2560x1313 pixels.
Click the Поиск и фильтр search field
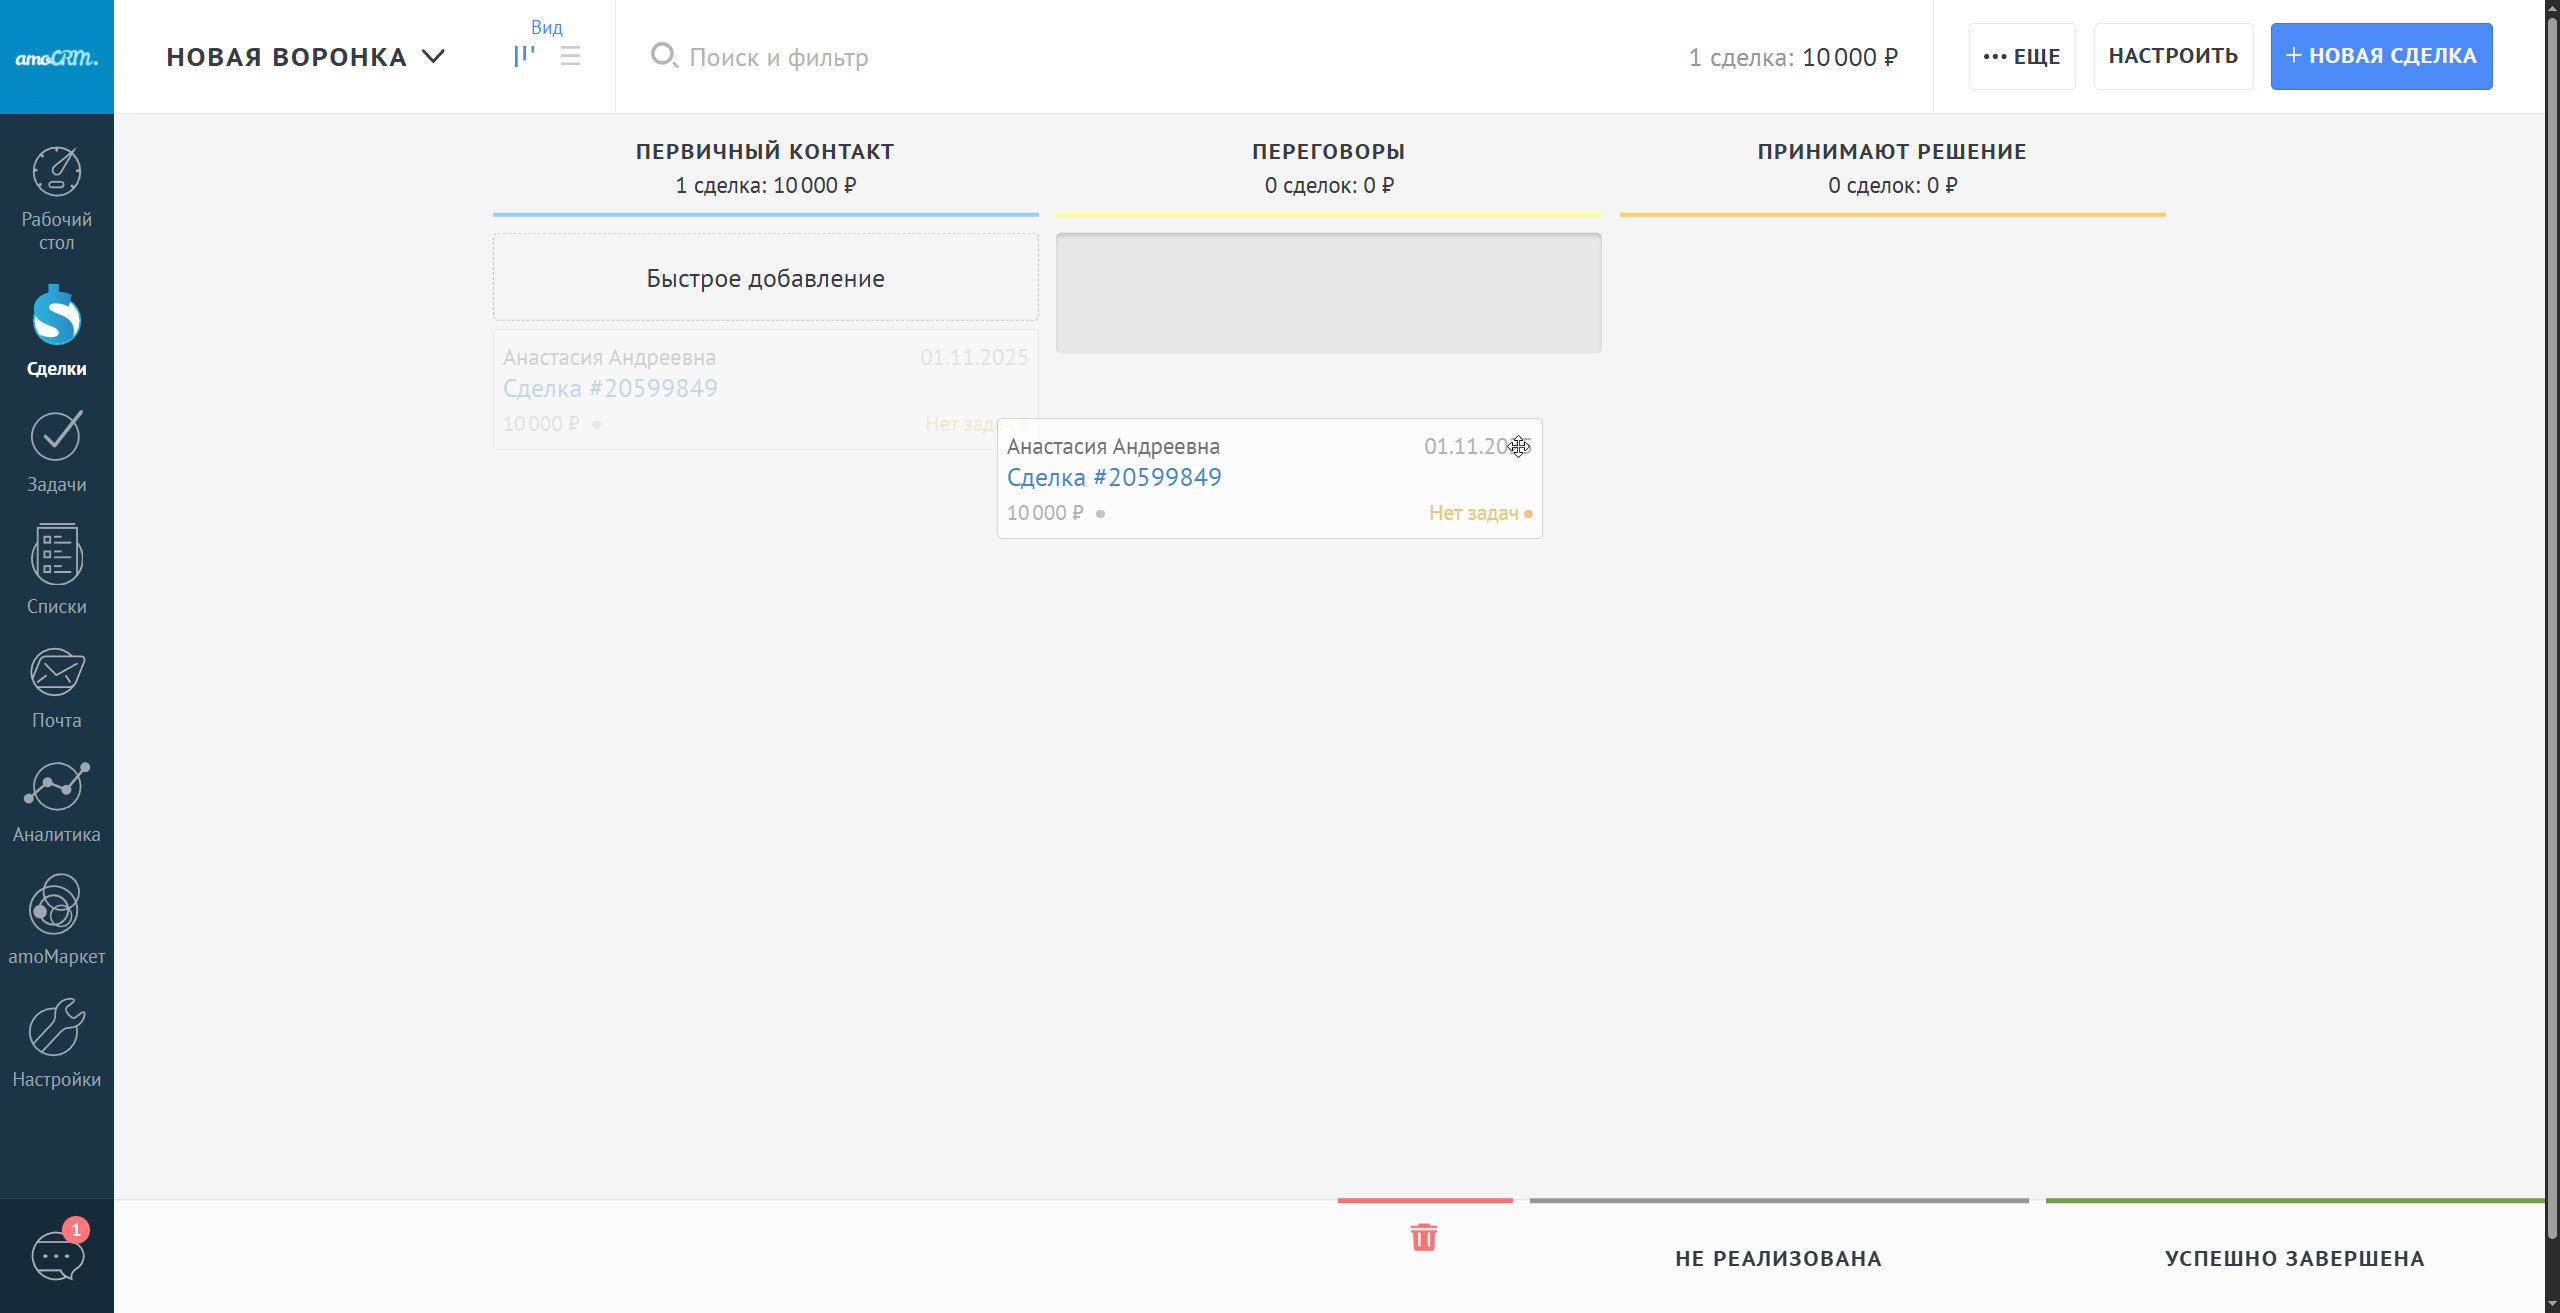[x=779, y=57]
